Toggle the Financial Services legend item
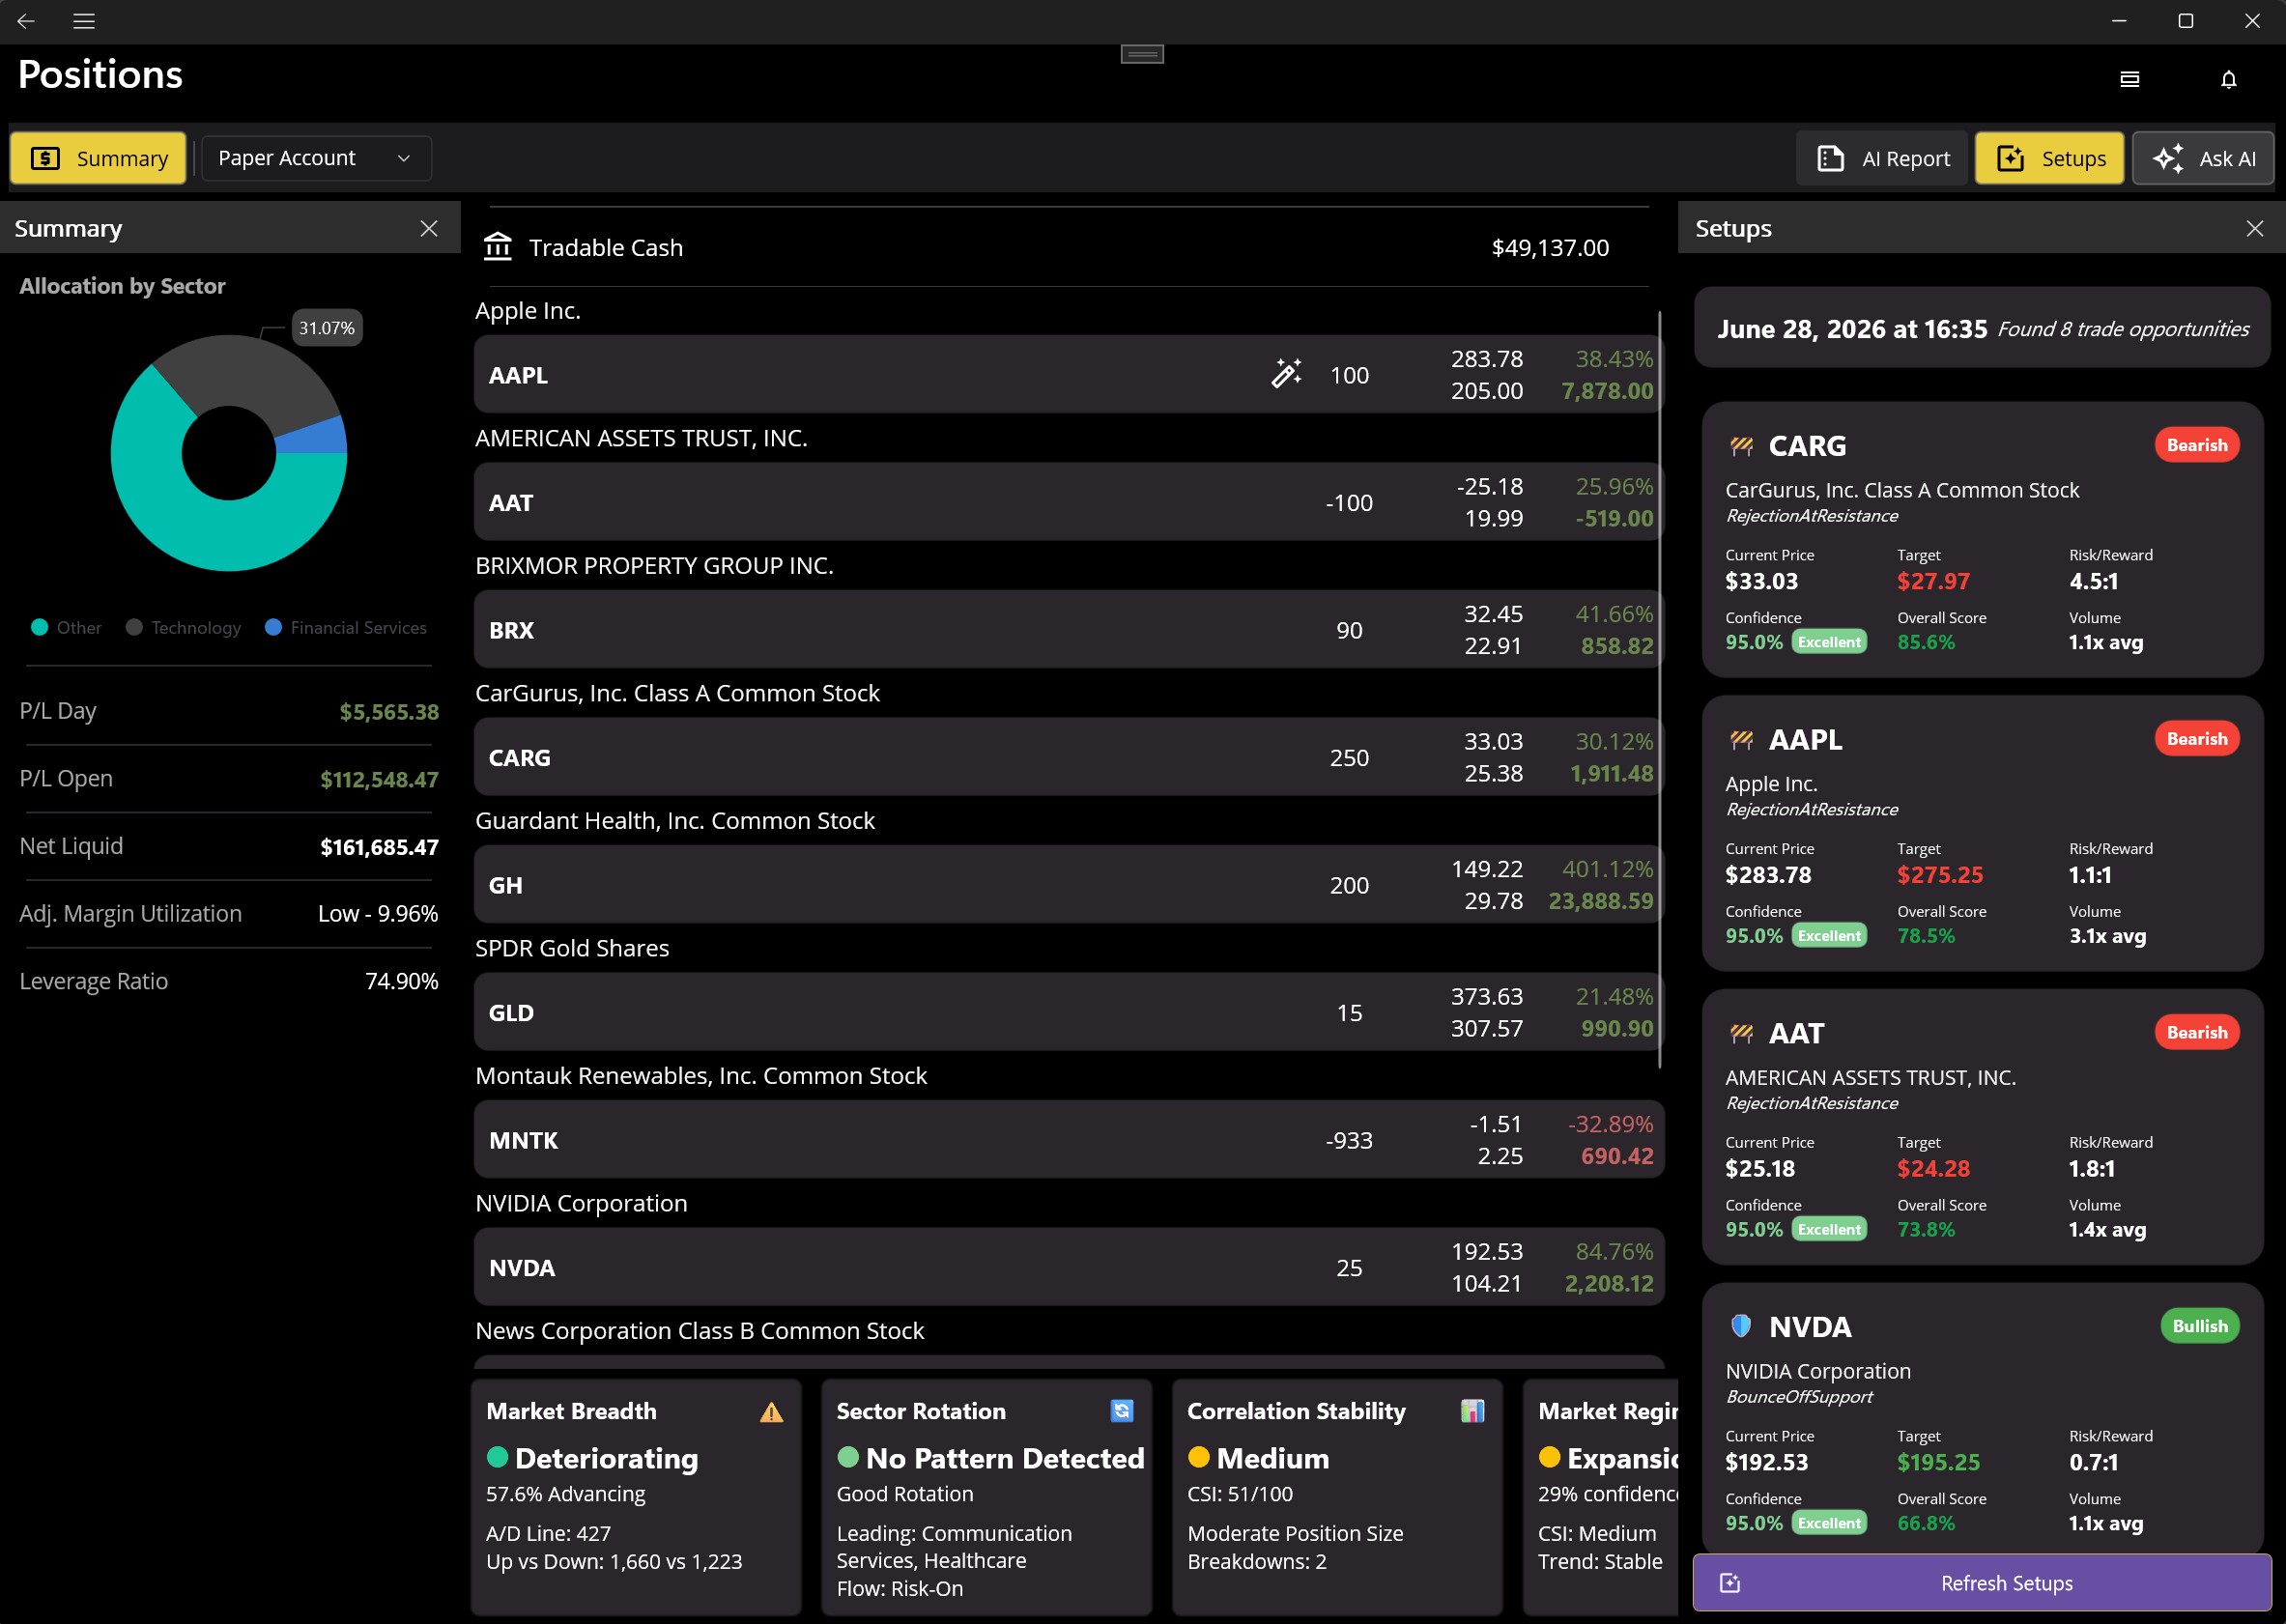The width and height of the screenshot is (2286, 1624). pyautogui.click(x=346, y=628)
